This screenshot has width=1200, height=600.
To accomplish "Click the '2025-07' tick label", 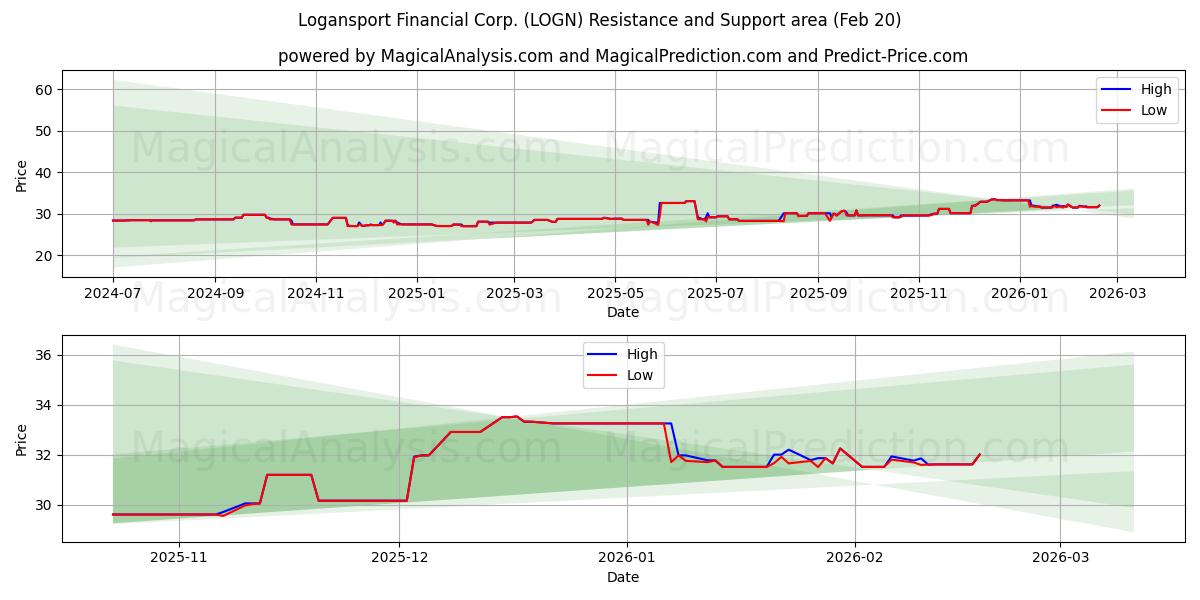I will click(x=716, y=293).
